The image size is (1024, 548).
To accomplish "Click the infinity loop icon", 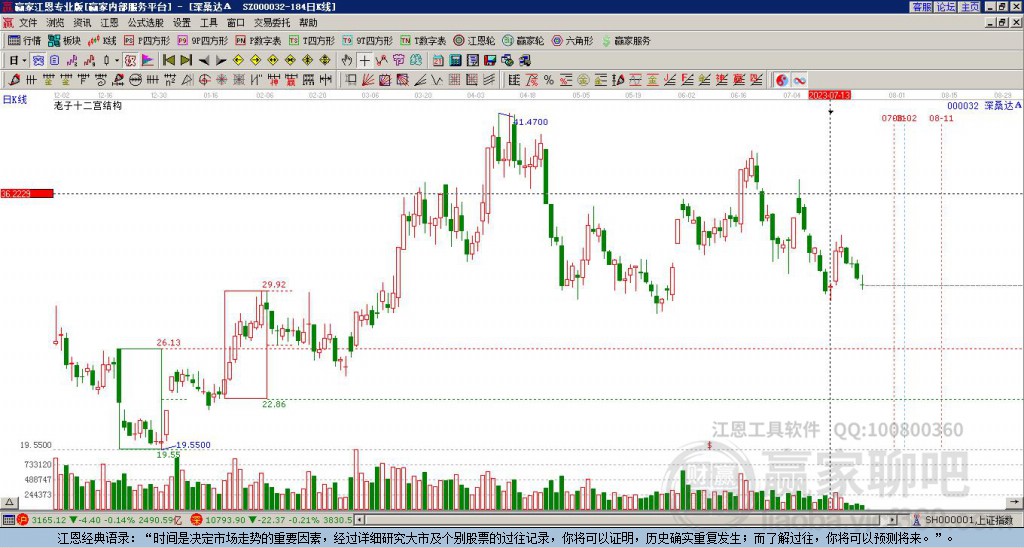I will pos(799,80).
